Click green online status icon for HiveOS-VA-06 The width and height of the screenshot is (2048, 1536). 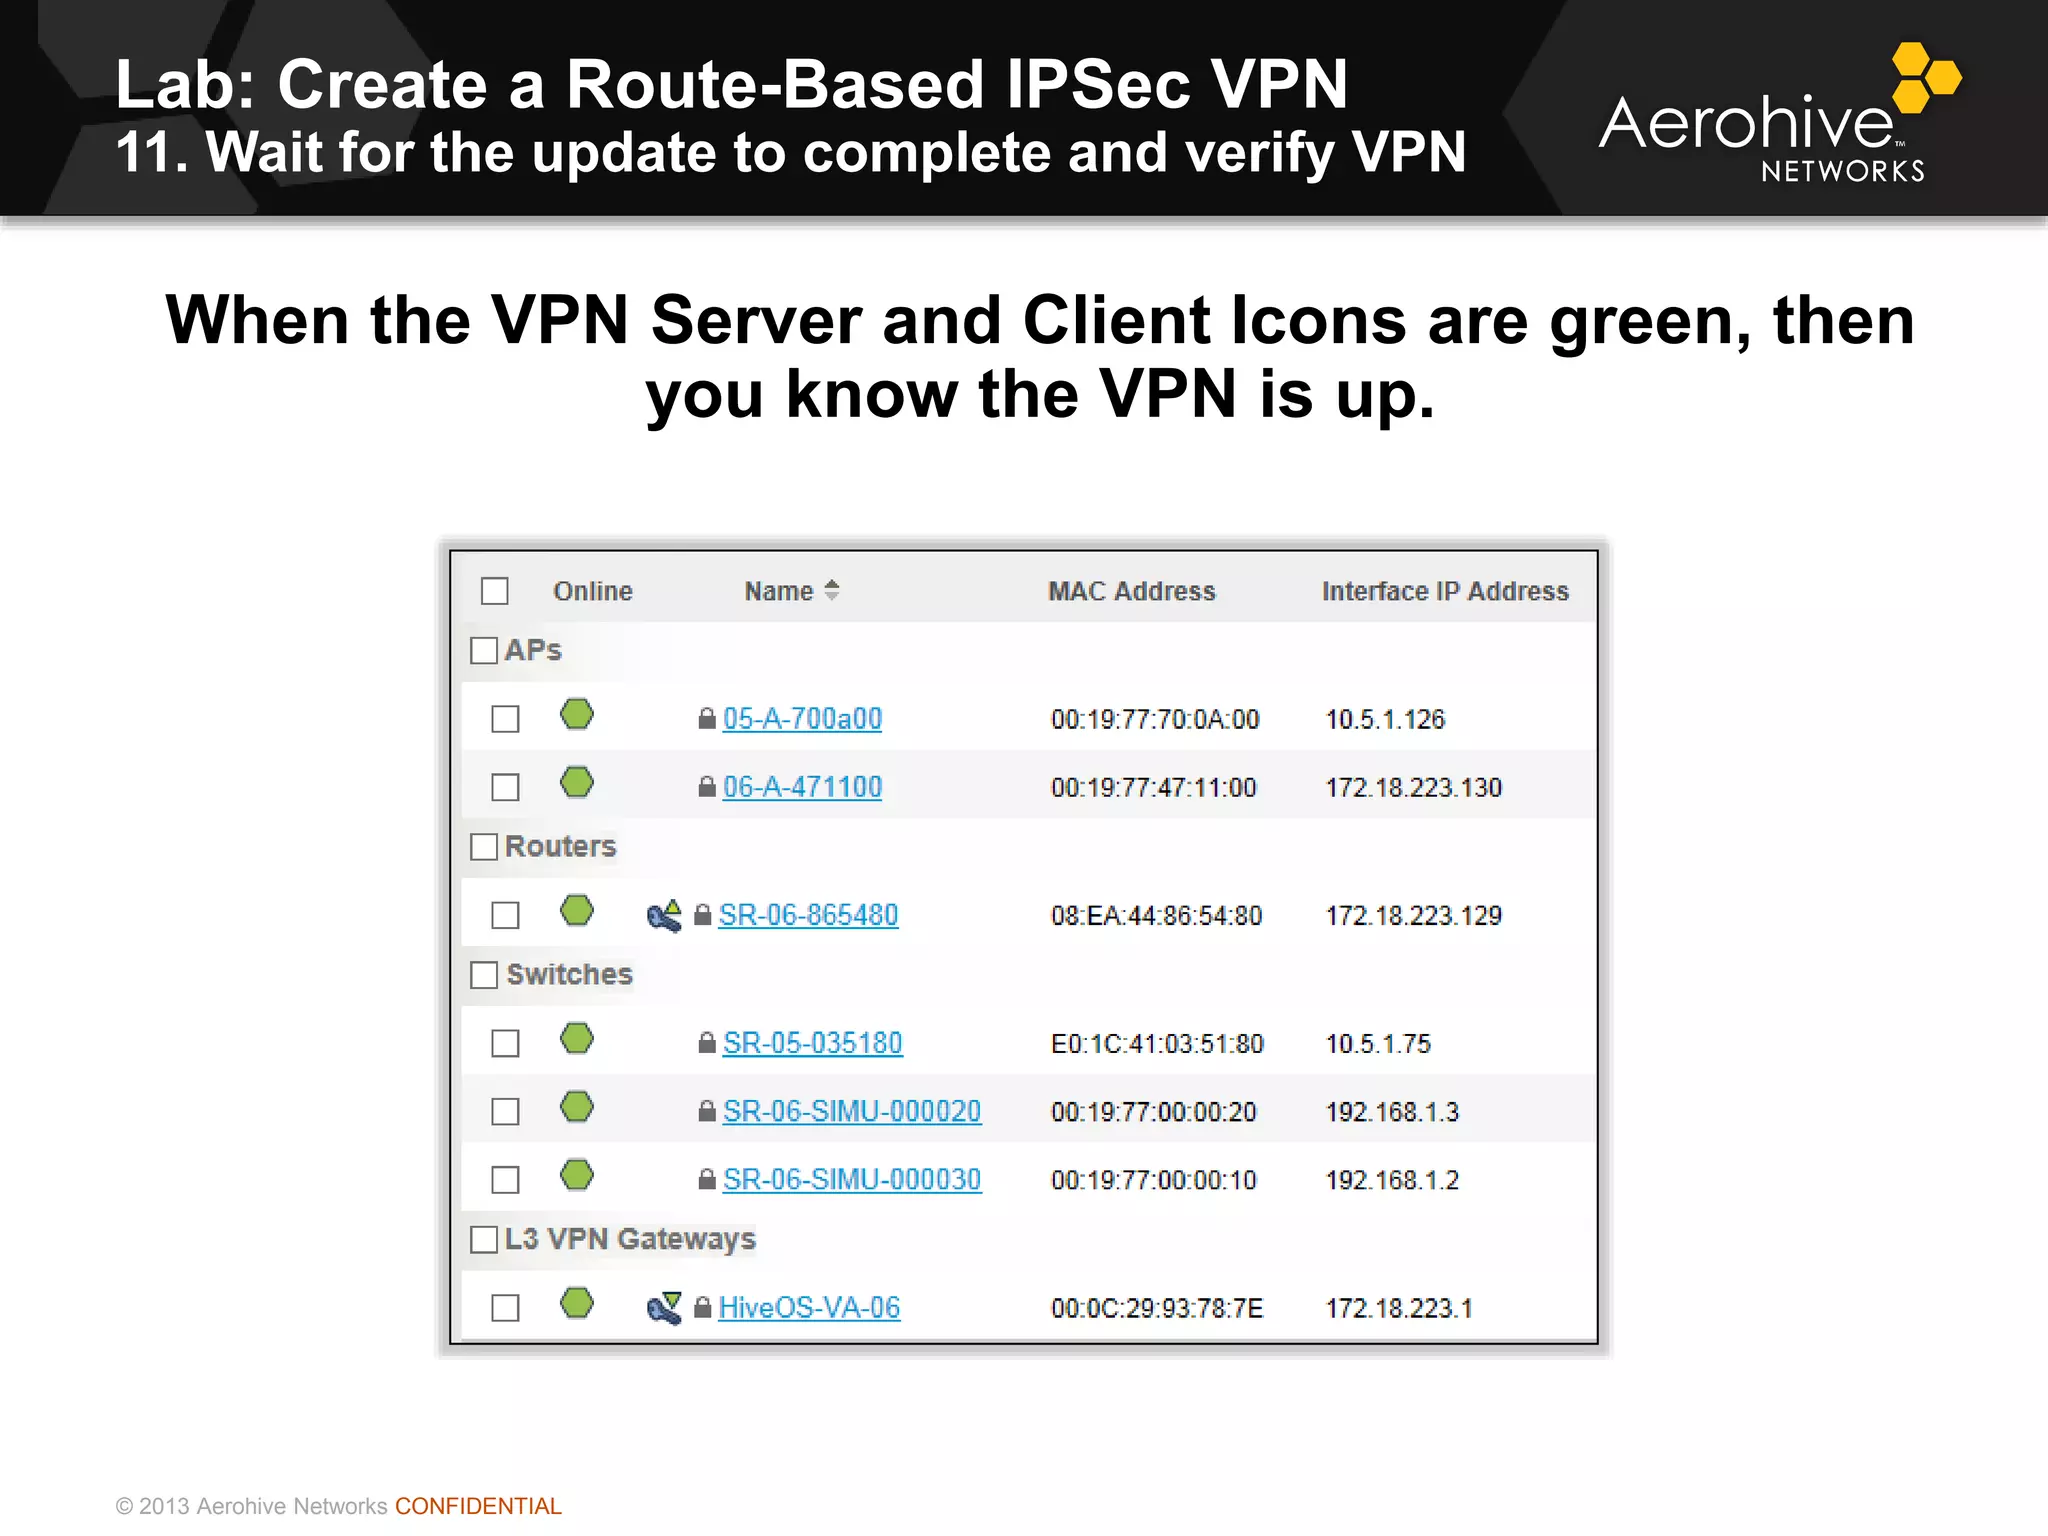pos(577,1303)
